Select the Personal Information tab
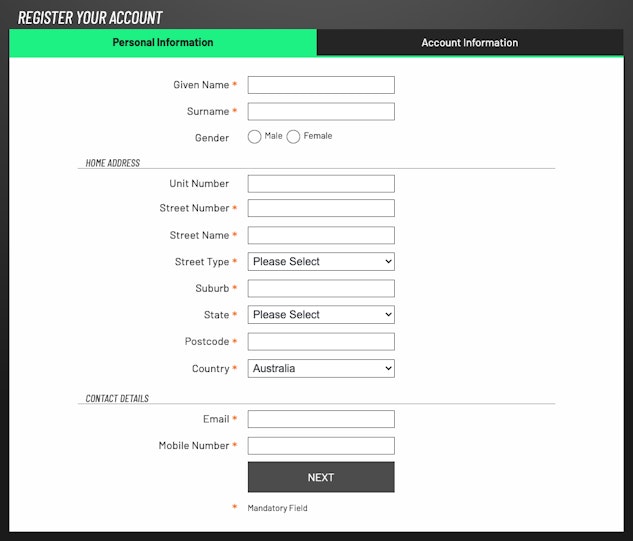 pos(163,43)
